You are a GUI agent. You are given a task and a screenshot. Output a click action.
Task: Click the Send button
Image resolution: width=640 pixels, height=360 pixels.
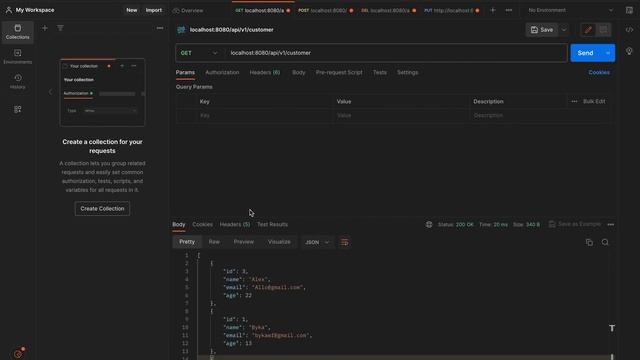[x=585, y=53]
